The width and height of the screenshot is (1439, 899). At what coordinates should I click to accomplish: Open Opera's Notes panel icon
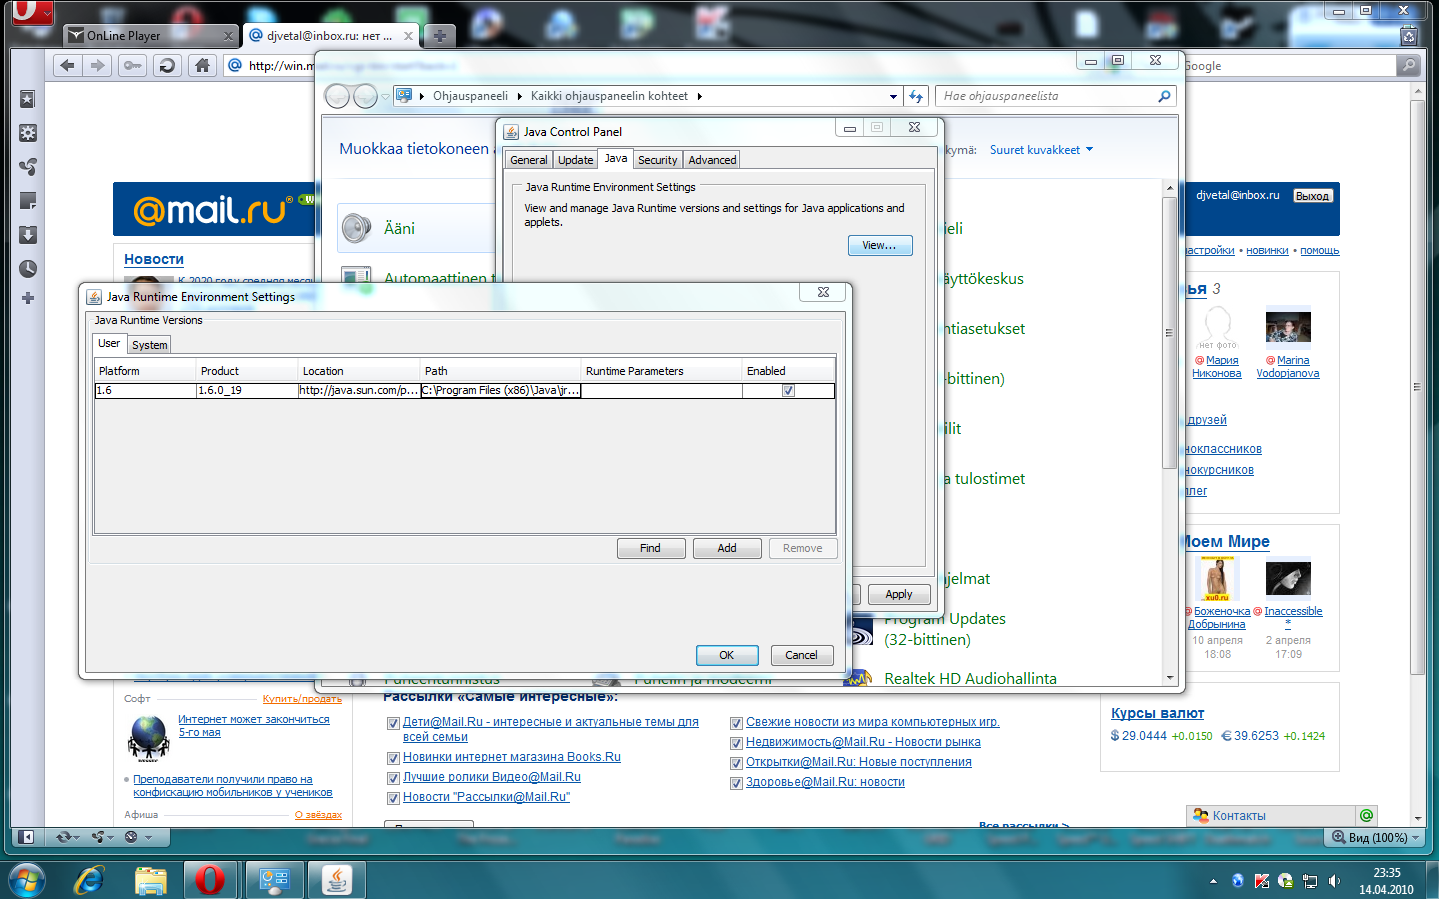tap(28, 201)
